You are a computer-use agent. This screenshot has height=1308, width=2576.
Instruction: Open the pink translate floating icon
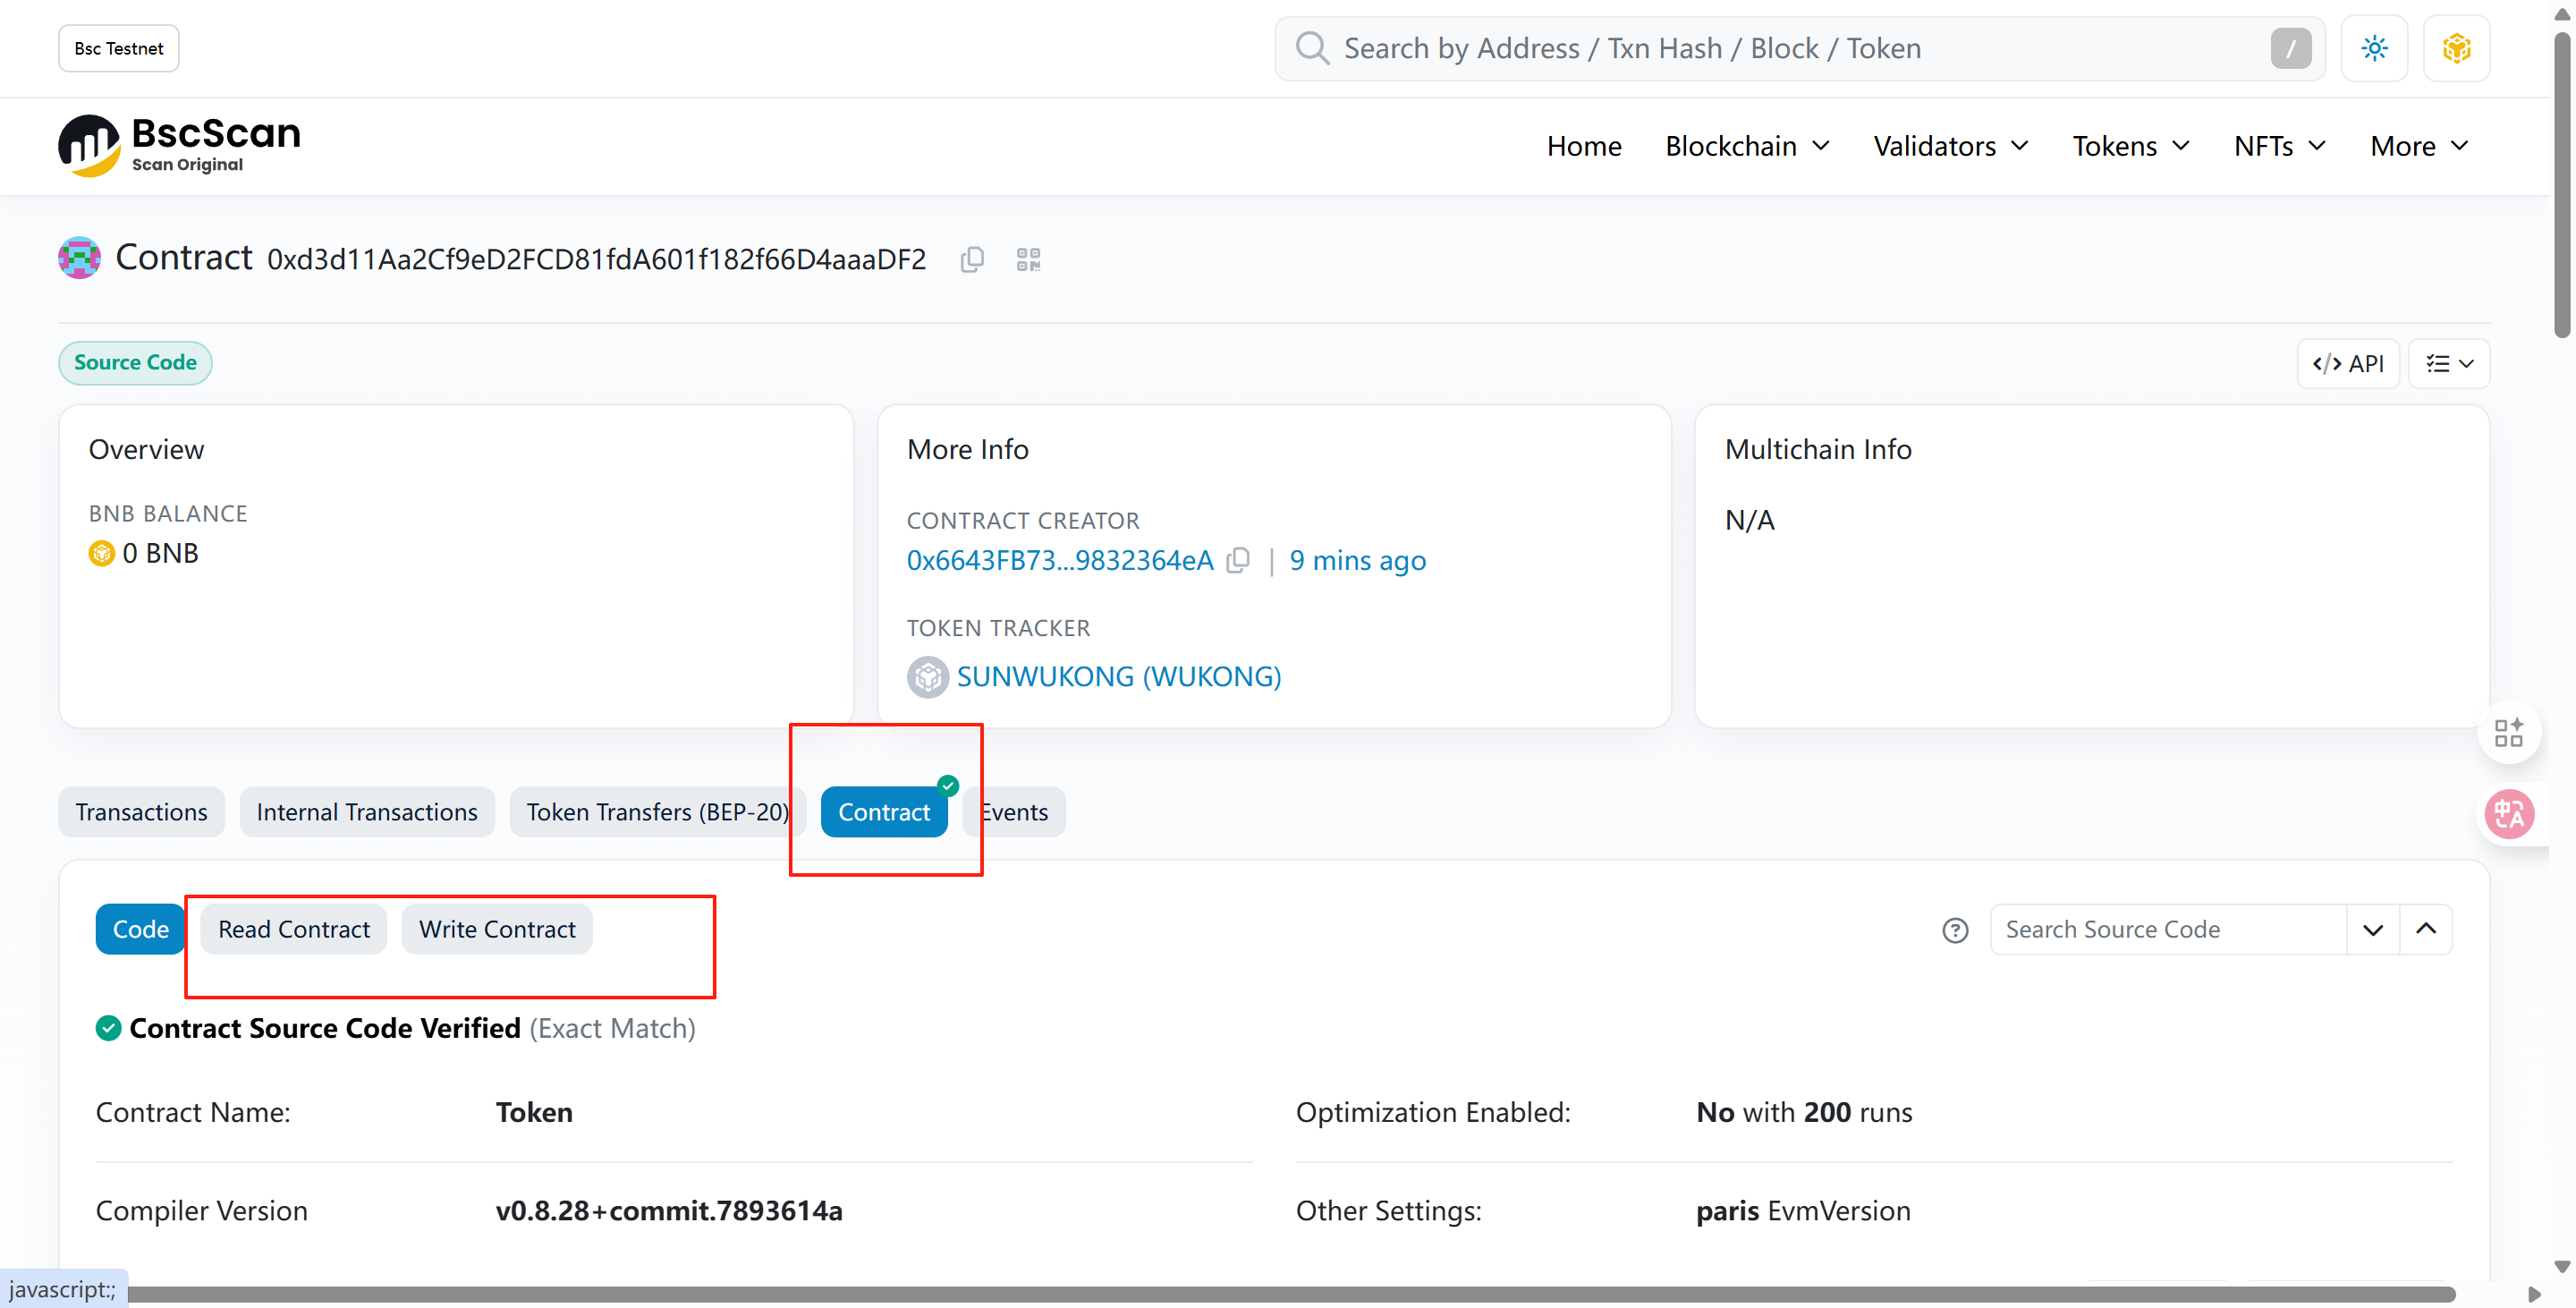coord(2510,814)
